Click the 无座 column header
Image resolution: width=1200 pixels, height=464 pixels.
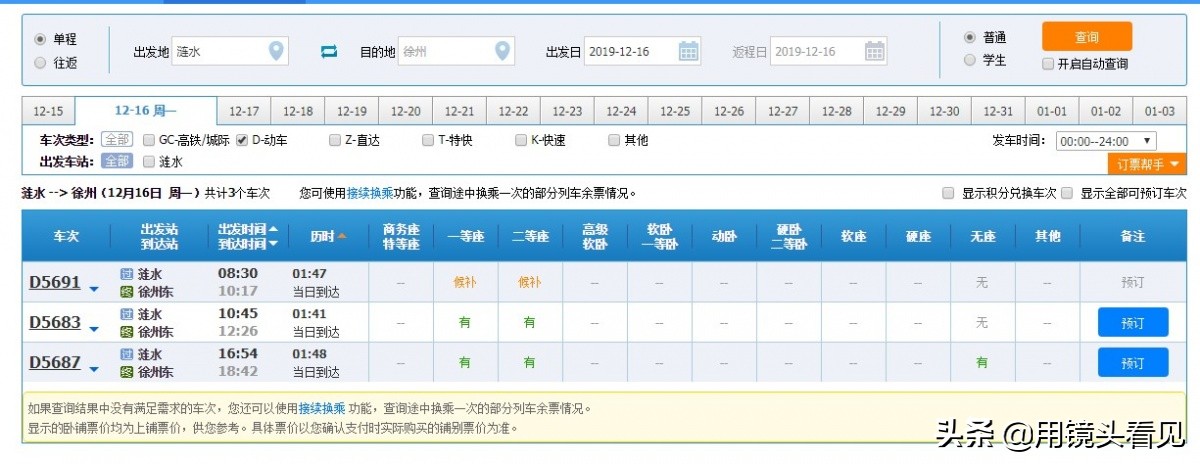981,237
